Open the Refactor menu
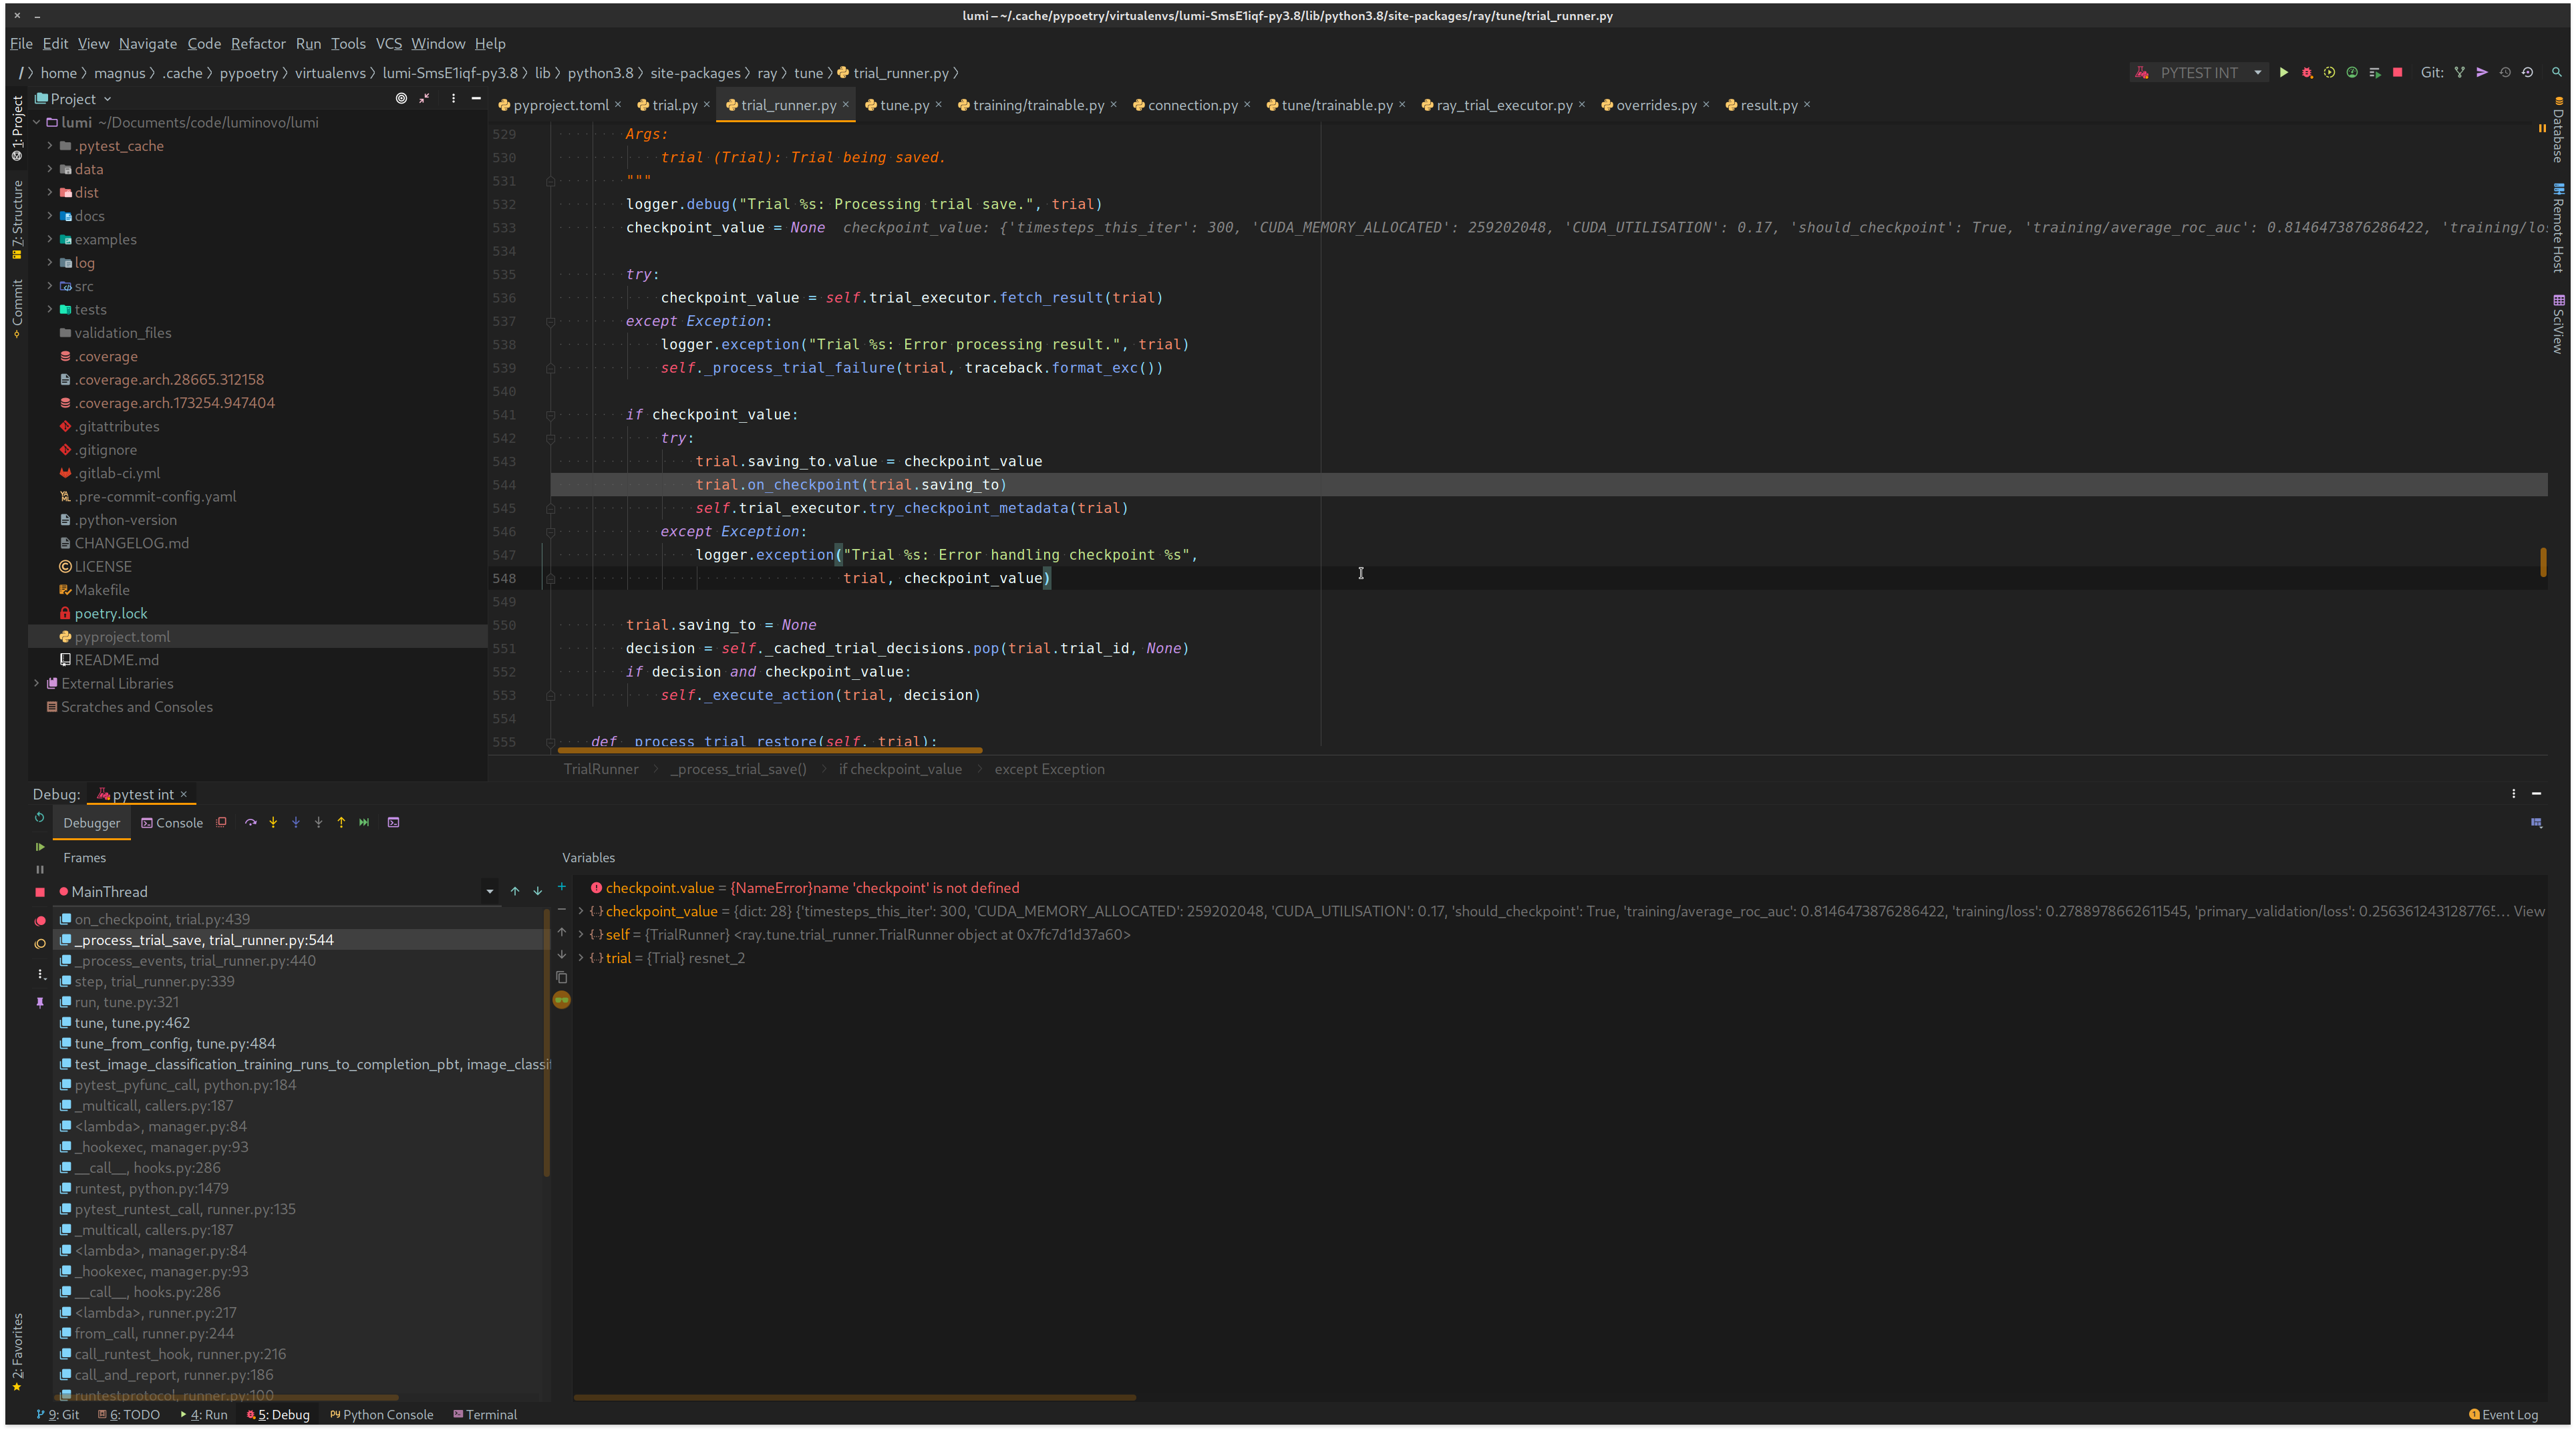This screenshot has width=2576, height=1432. tap(258, 43)
